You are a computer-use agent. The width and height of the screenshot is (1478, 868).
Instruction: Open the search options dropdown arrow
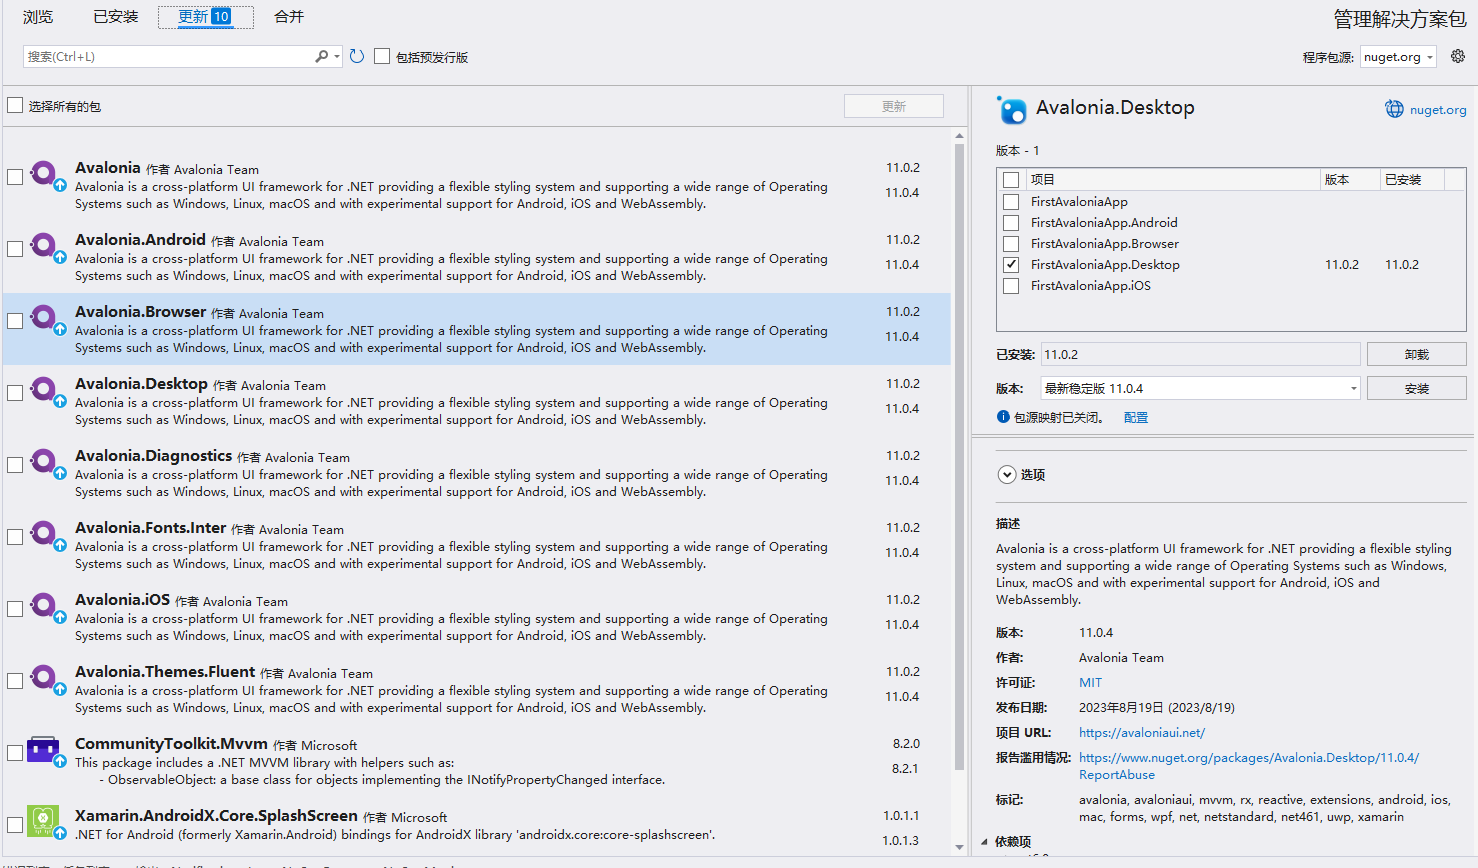[x=337, y=56]
